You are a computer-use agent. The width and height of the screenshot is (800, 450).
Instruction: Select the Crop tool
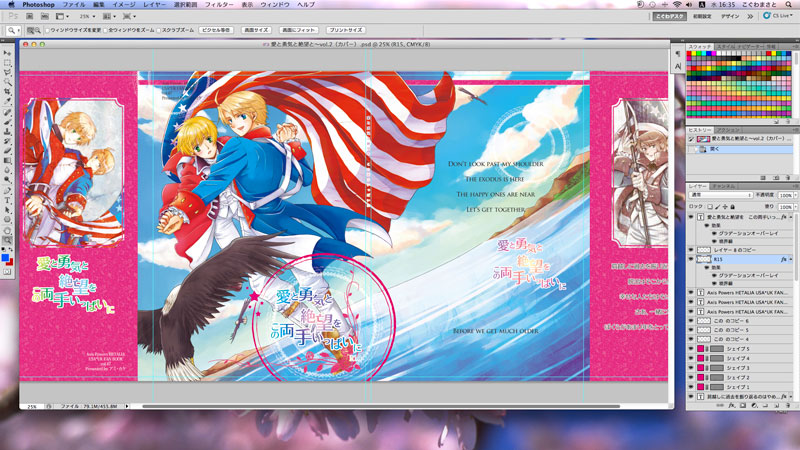point(7,91)
